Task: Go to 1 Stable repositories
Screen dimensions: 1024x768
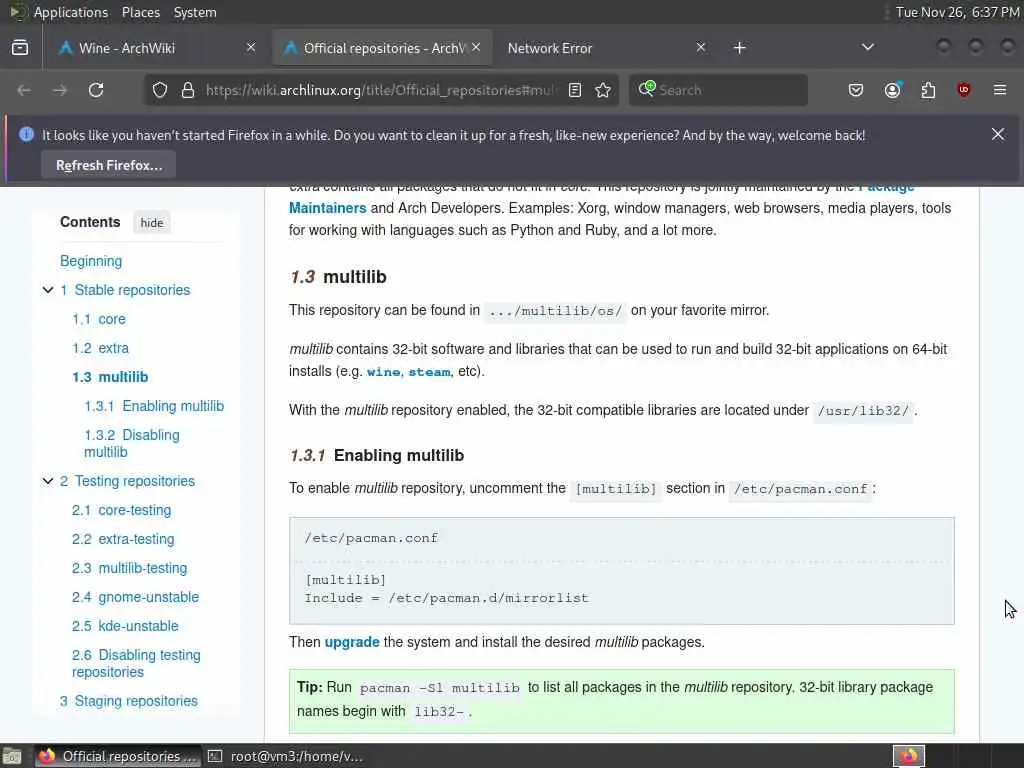Action: tap(125, 289)
